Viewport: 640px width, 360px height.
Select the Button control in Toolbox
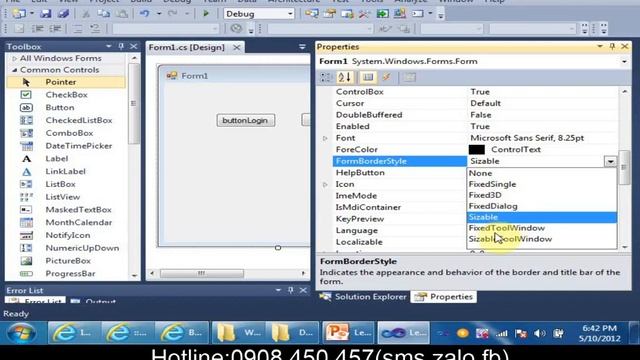(66, 107)
